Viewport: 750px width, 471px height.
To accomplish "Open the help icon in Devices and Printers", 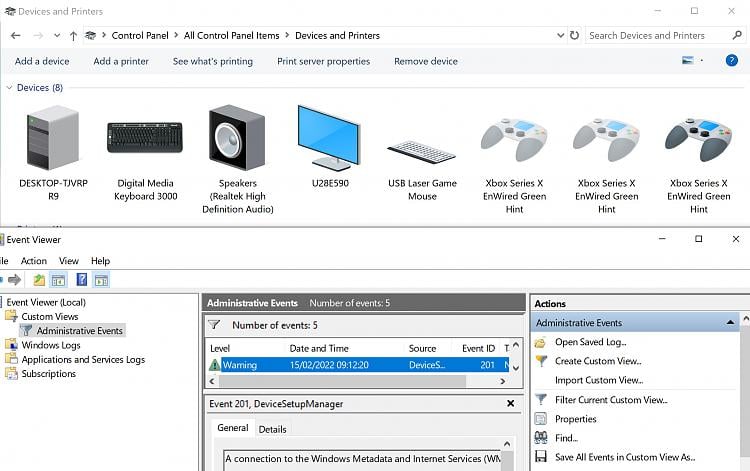I will coord(731,61).
